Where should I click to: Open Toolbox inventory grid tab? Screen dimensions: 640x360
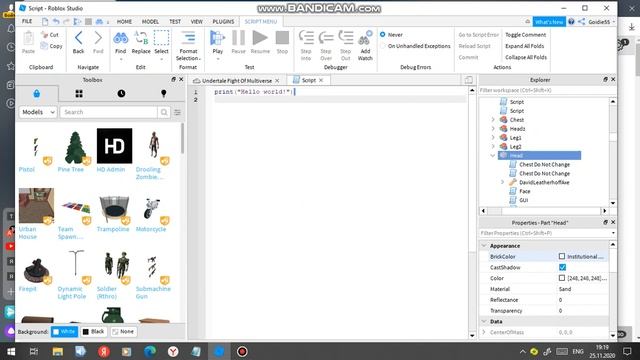tap(79, 93)
